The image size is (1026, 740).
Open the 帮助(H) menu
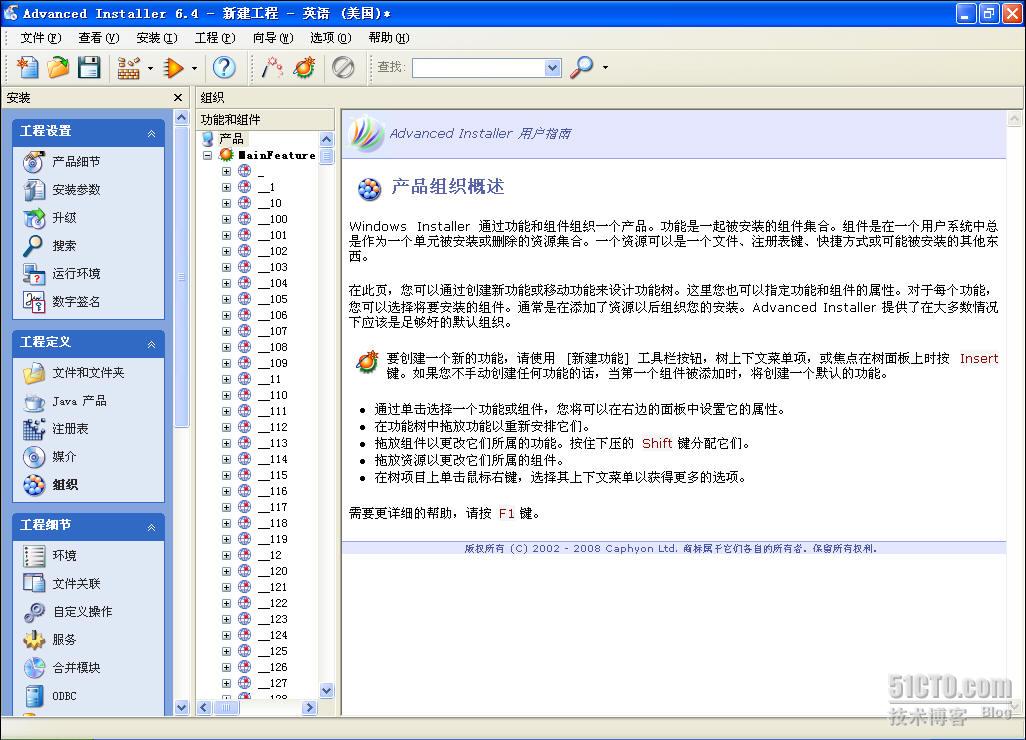[389, 37]
